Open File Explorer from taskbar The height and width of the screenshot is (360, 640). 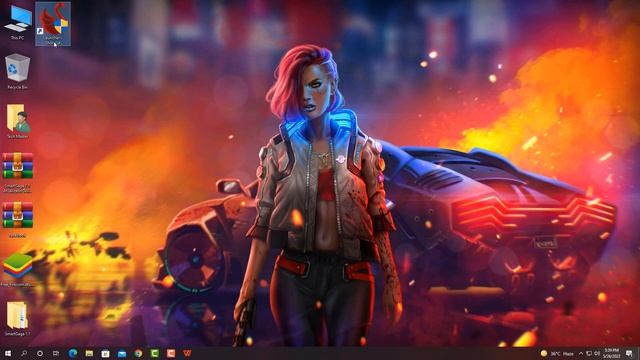(x=89, y=353)
